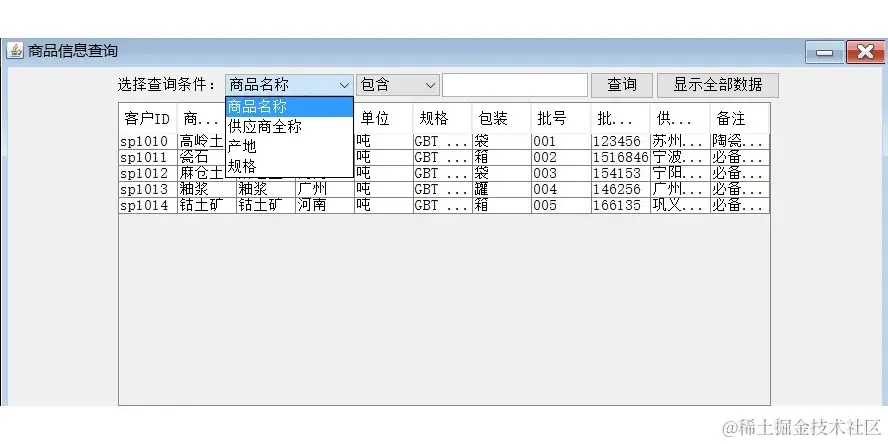Viewport: 888px width, 444px height.
Task: Select the cell with value 123456
Action: pyautogui.click(x=620, y=142)
